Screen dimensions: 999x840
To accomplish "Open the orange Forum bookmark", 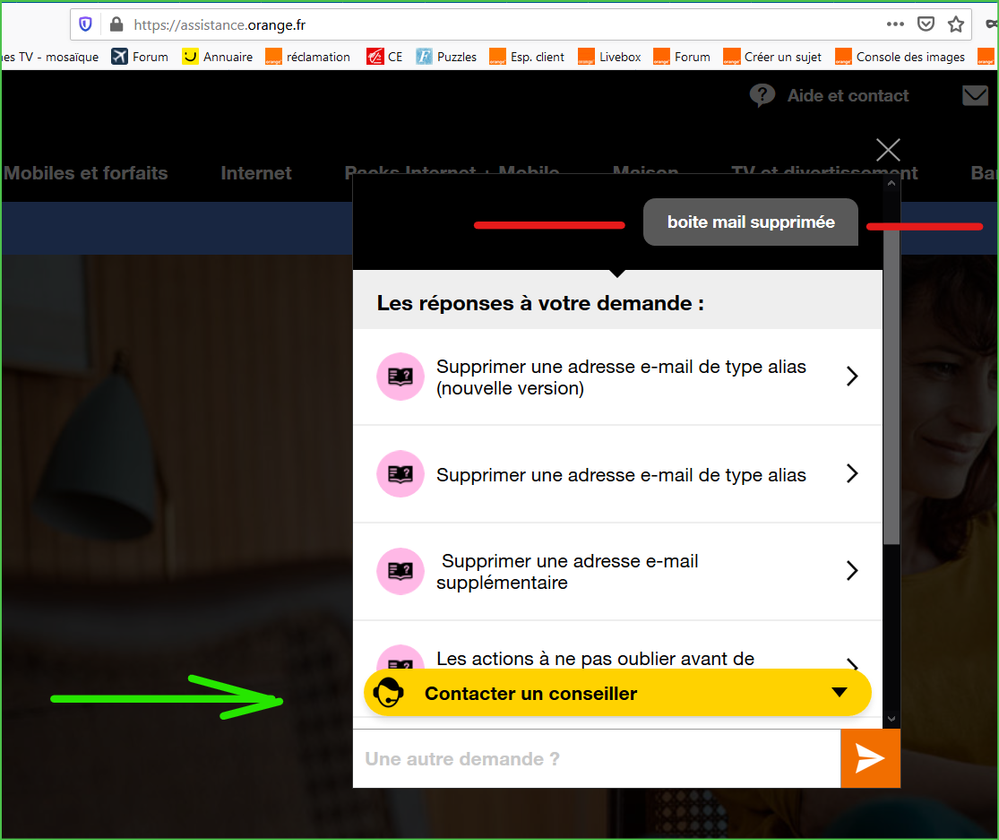I will (682, 57).
